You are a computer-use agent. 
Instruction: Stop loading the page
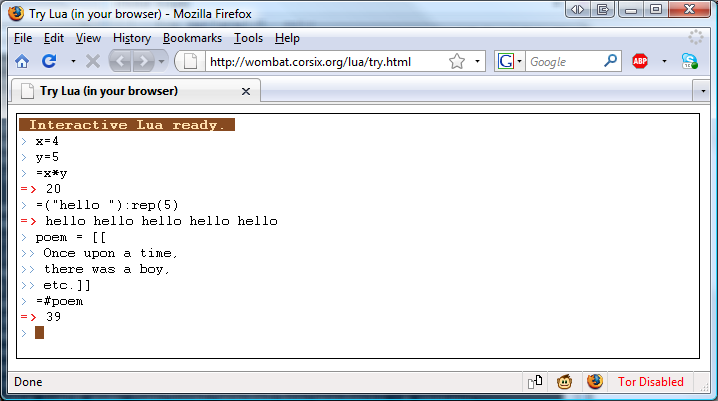coord(93,61)
